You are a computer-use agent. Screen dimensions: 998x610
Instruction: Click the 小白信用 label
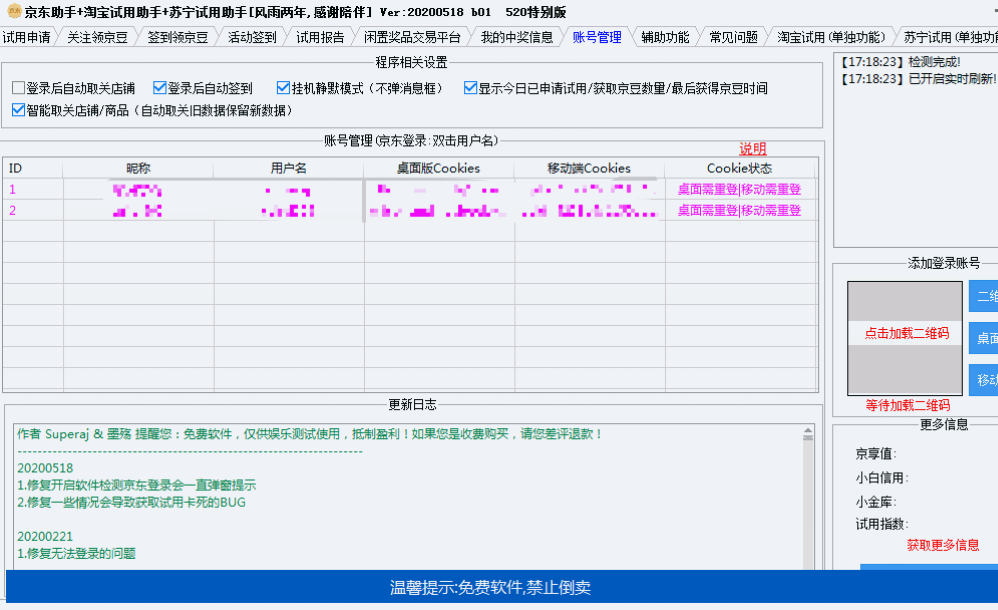click(x=882, y=478)
